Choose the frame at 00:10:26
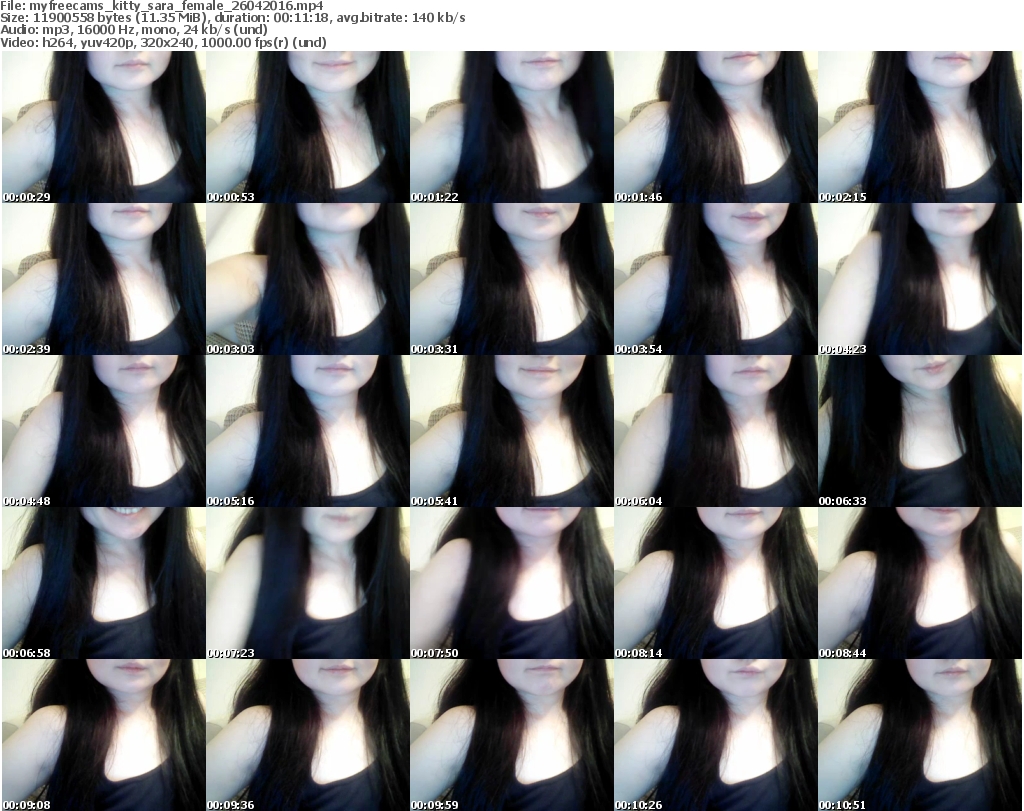 coord(716,735)
